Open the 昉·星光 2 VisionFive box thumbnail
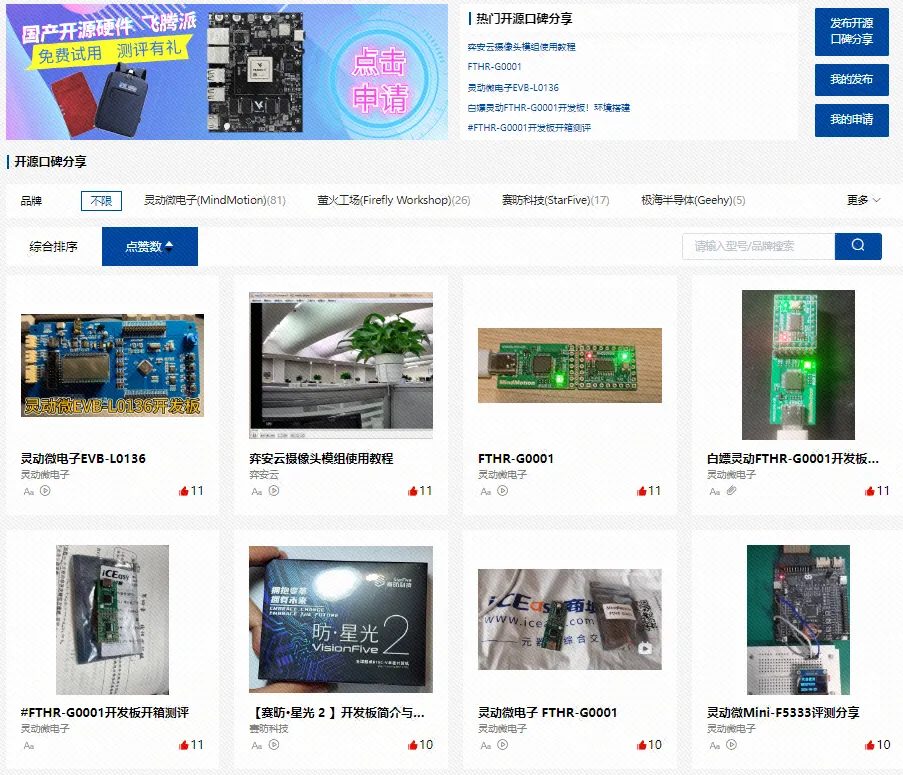This screenshot has width=903, height=775. (341, 620)
